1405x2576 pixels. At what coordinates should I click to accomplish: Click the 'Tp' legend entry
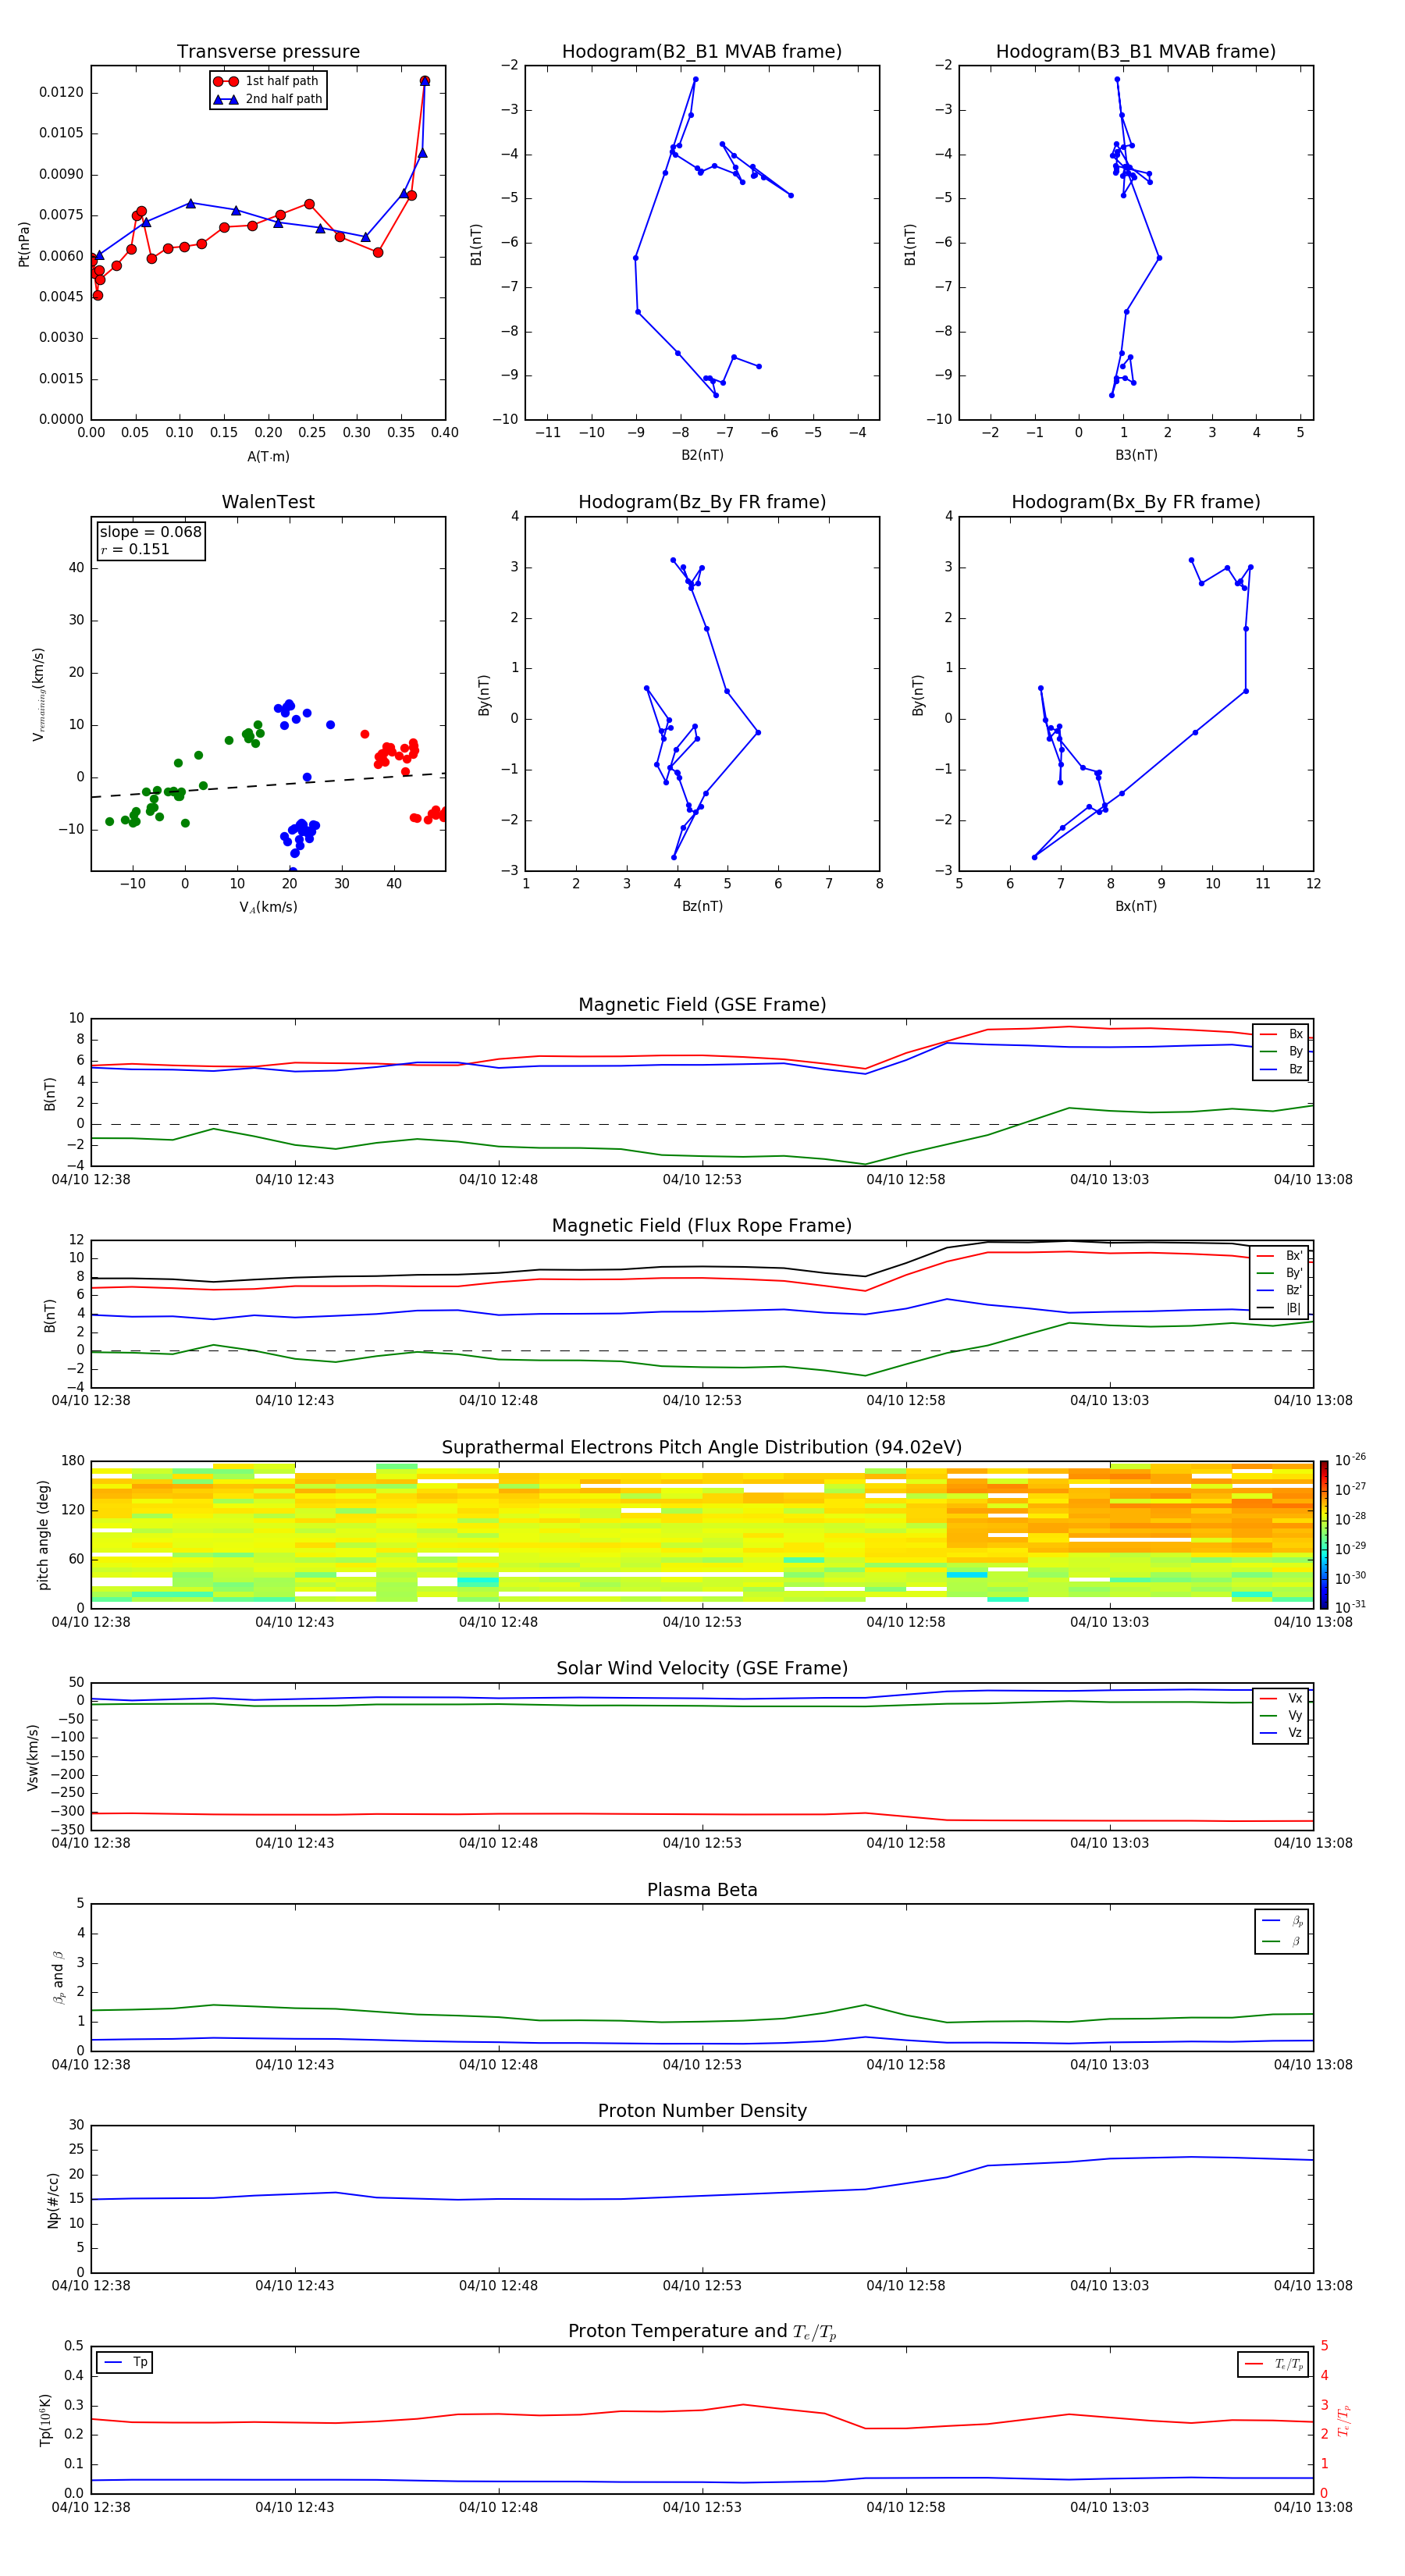125,2362
